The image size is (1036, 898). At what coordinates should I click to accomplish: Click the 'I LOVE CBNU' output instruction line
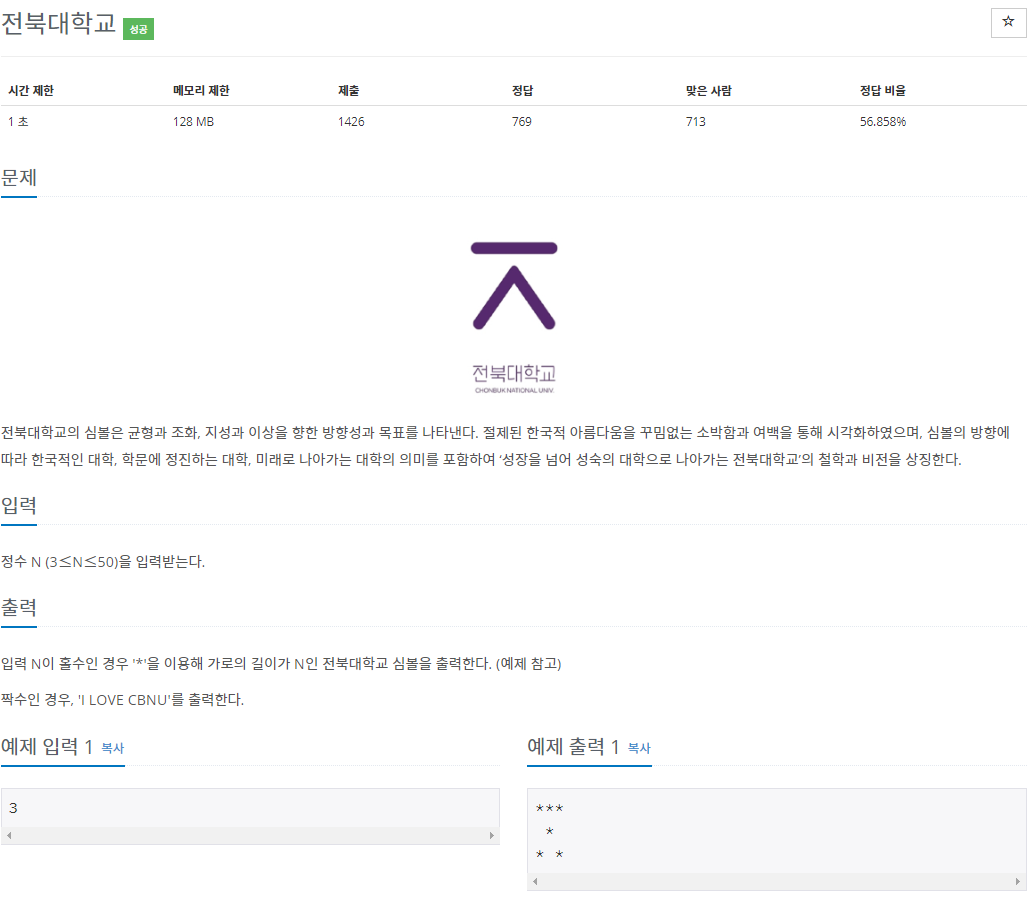(x=122, y=700)
